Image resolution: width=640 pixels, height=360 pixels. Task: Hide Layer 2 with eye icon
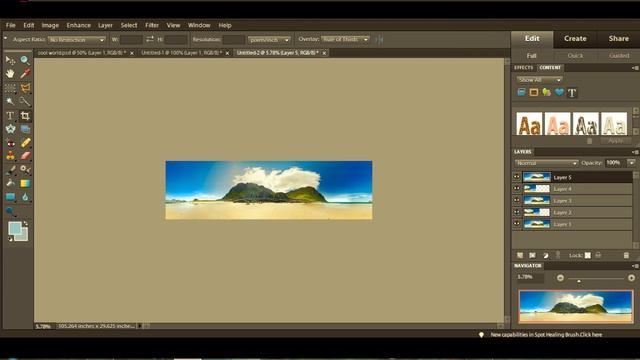tap(517, 212)
